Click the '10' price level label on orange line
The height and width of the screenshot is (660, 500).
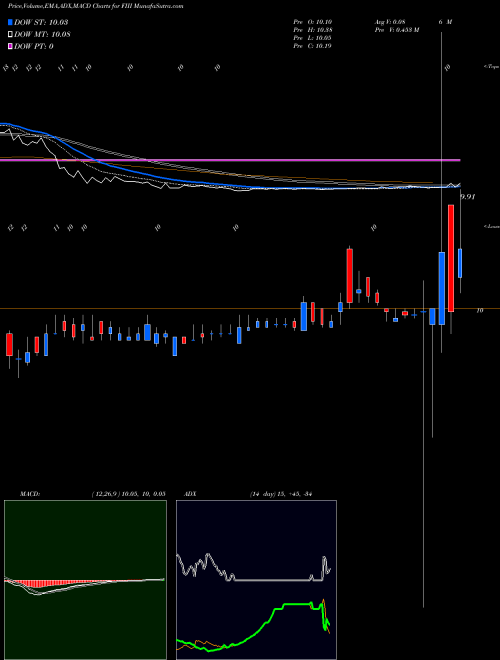pyautogui.click(x=480, y=311)
